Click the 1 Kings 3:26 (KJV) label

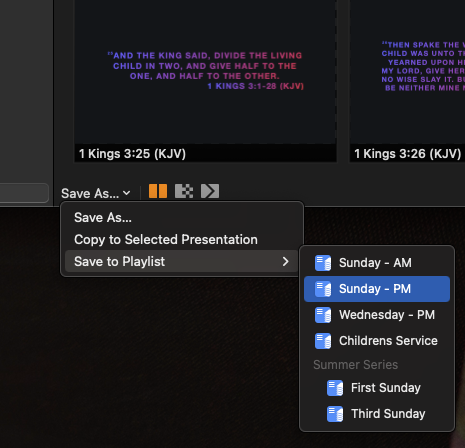coord(407,154)
